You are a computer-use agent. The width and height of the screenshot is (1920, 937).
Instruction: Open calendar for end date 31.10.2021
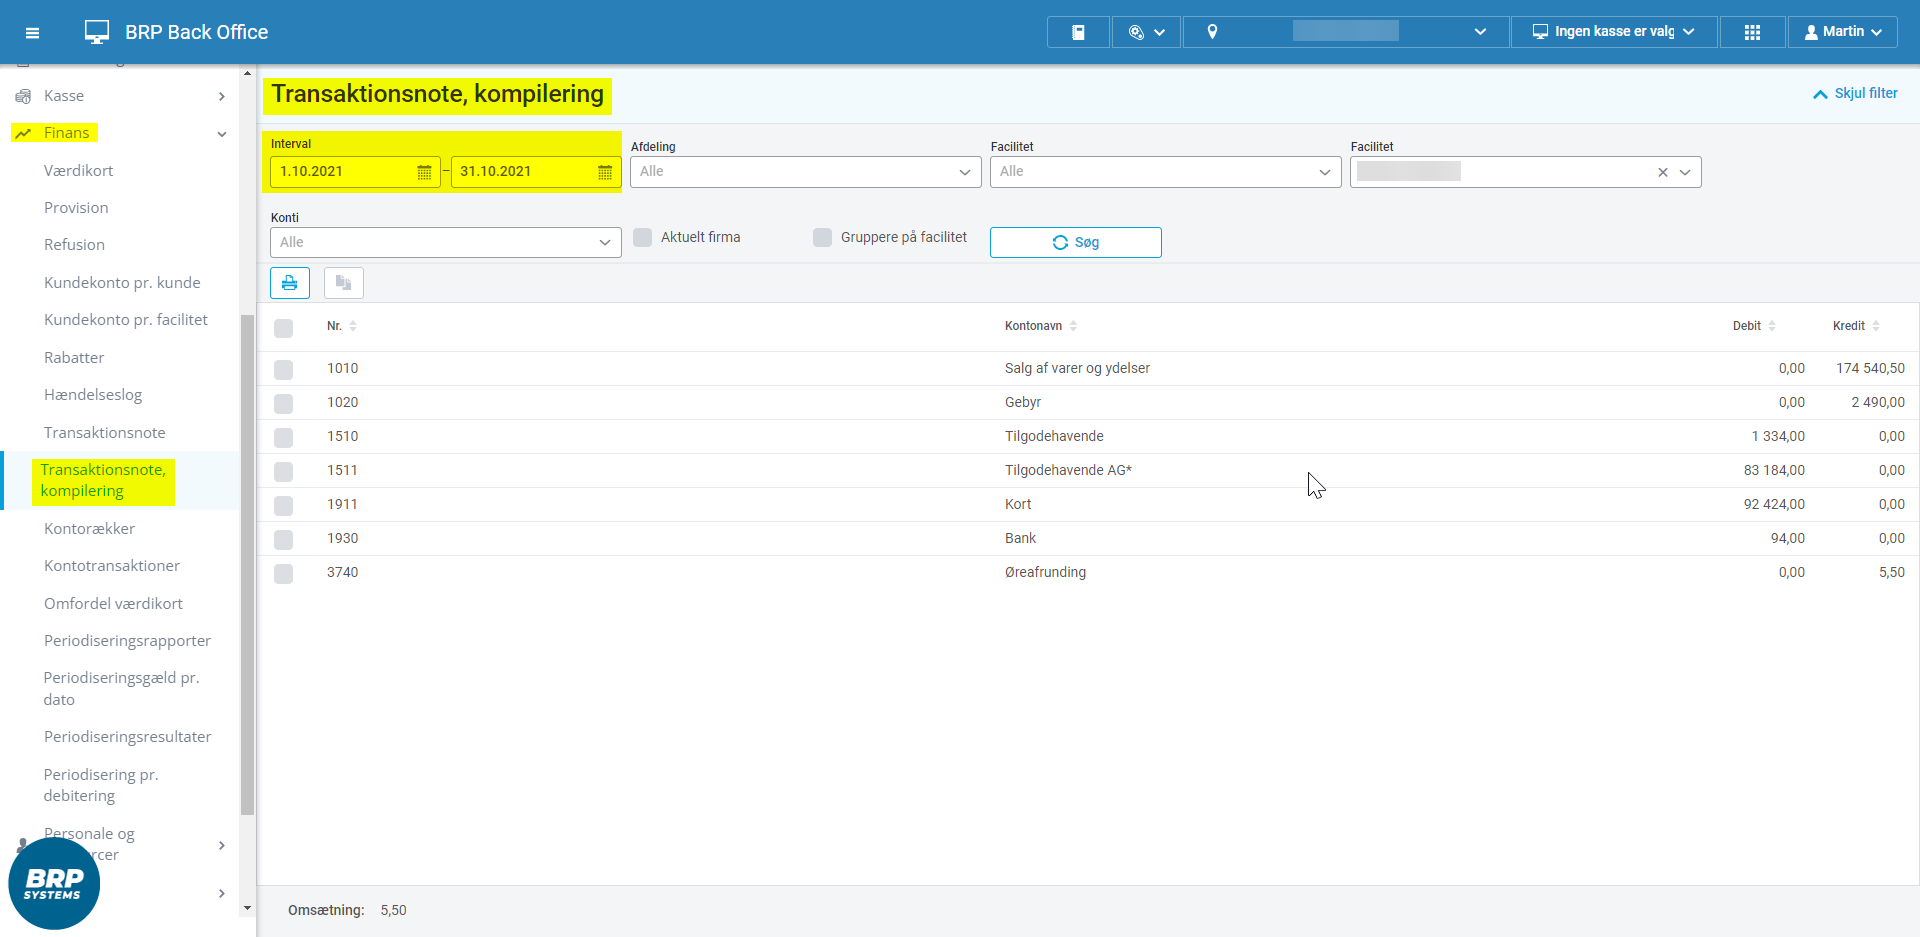605,172
